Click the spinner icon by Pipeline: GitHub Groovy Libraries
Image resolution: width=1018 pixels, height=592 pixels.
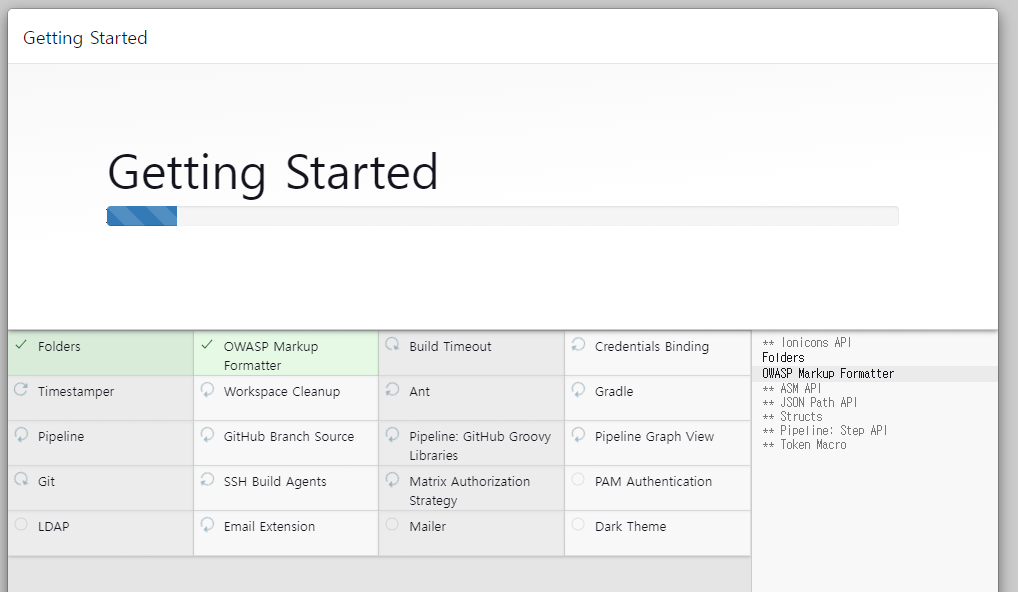coord(392,434)
